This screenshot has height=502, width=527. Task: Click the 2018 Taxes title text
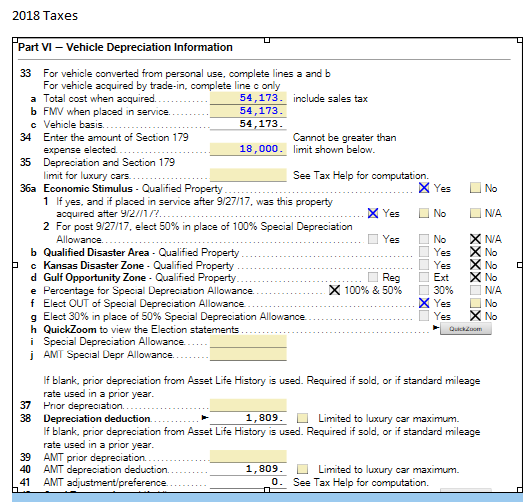[x=45, y=16]
